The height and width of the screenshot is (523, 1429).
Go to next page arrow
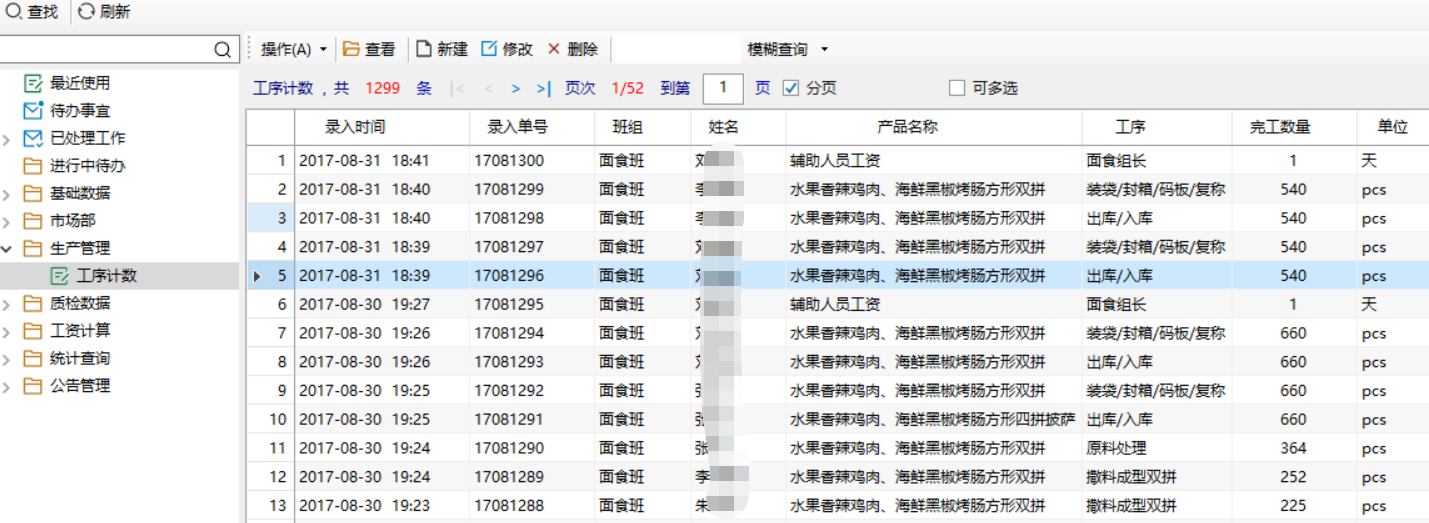pyautogui.click(x=516, y=89)
